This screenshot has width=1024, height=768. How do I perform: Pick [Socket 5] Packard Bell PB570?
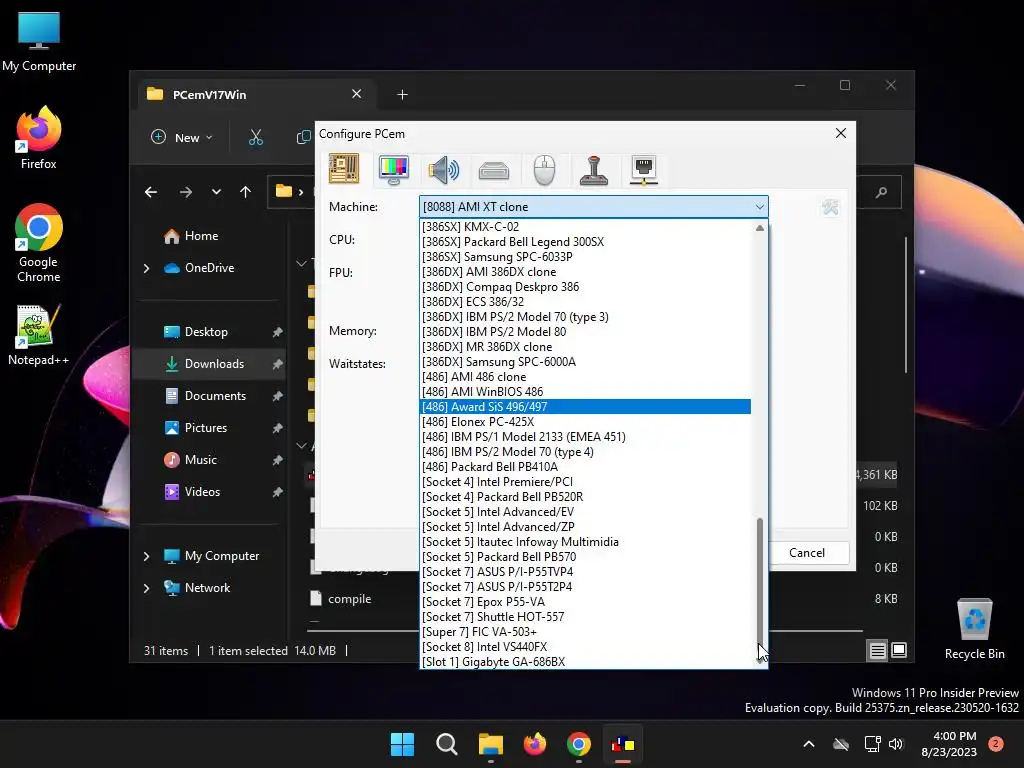[x=585, y=557]
